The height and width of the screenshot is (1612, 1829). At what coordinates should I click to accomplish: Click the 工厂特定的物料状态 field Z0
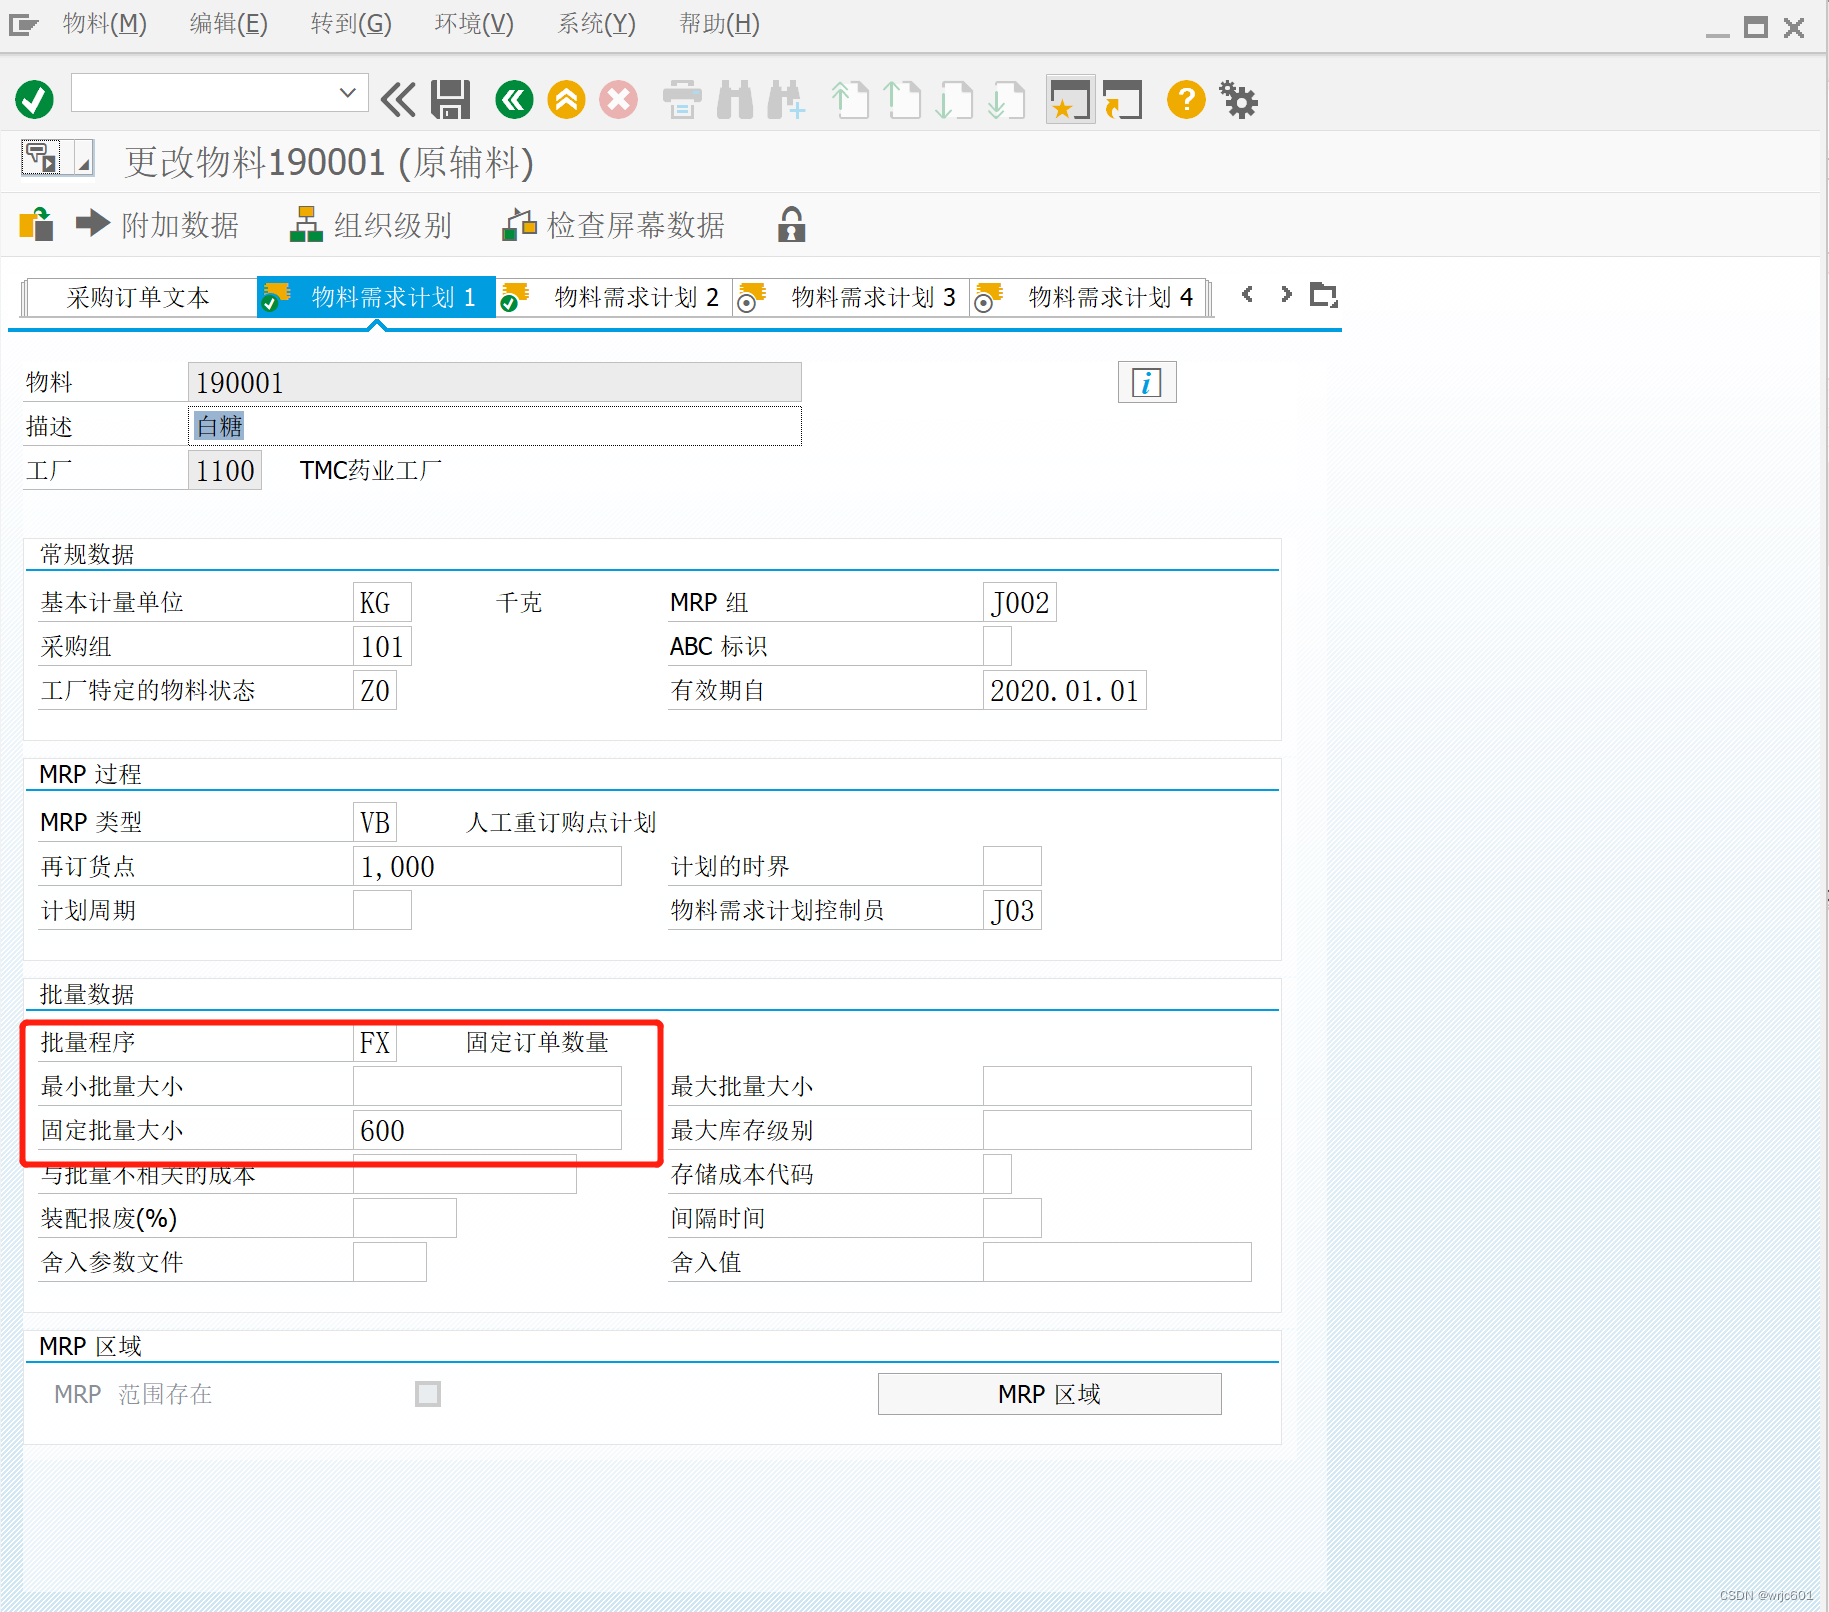point(375,690)
